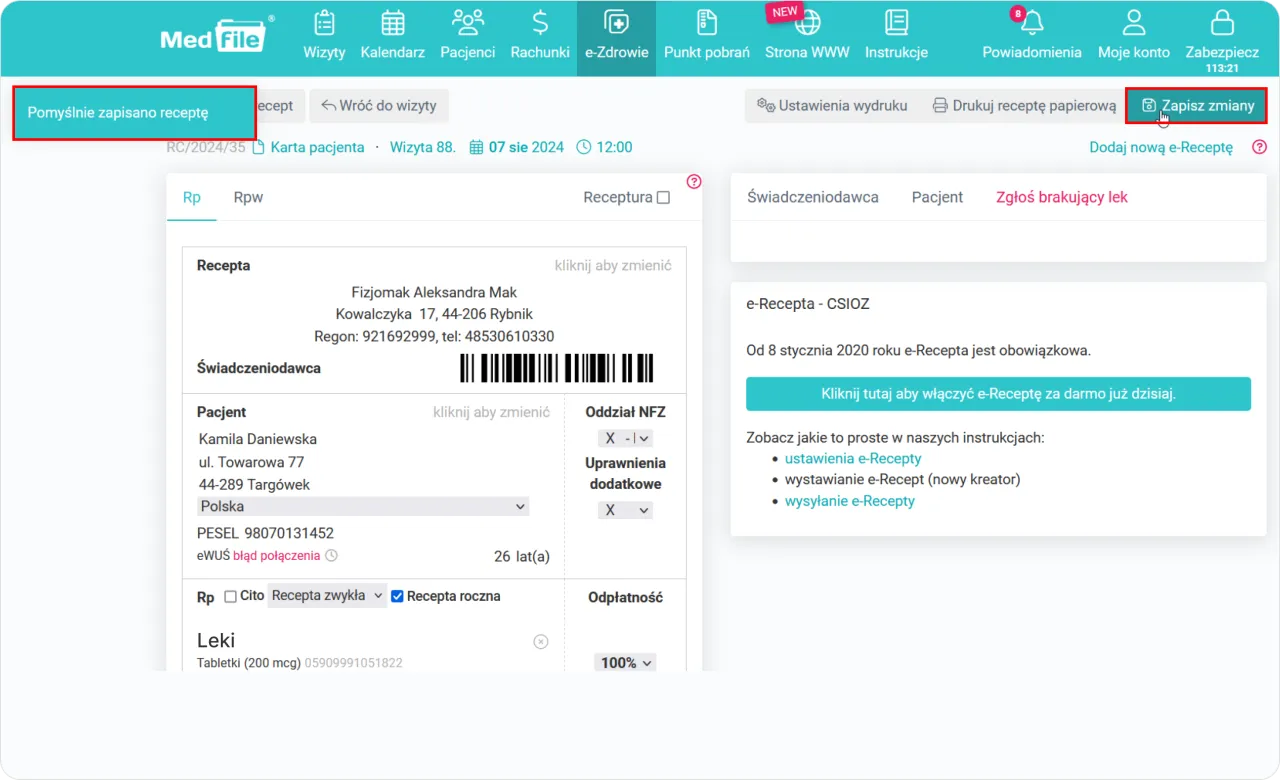Image resolution: width=1280 pixels, height=780 pixels.
Task: Click help icon beside Dodaj nową e-Receptę
Action: [x=1259, y=147]
